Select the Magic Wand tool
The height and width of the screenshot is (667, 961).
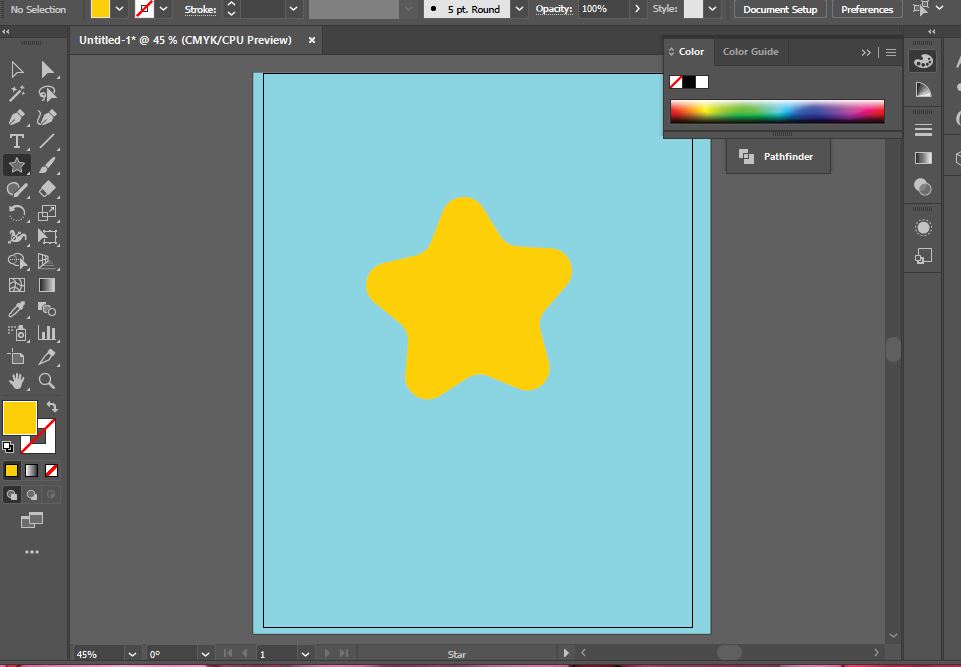pos(17,93)
